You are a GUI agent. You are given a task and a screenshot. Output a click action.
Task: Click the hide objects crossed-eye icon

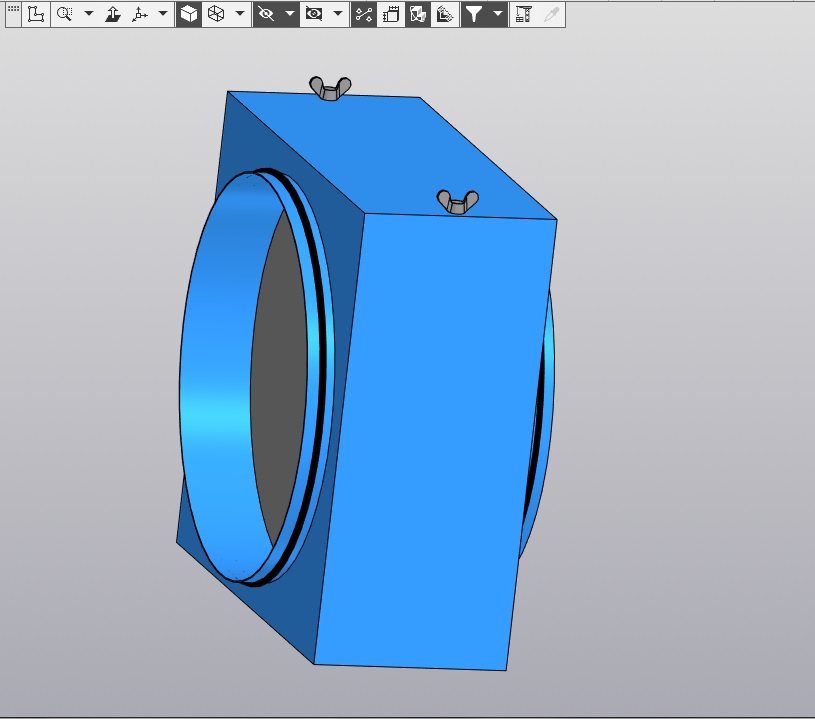click(266, 14)
